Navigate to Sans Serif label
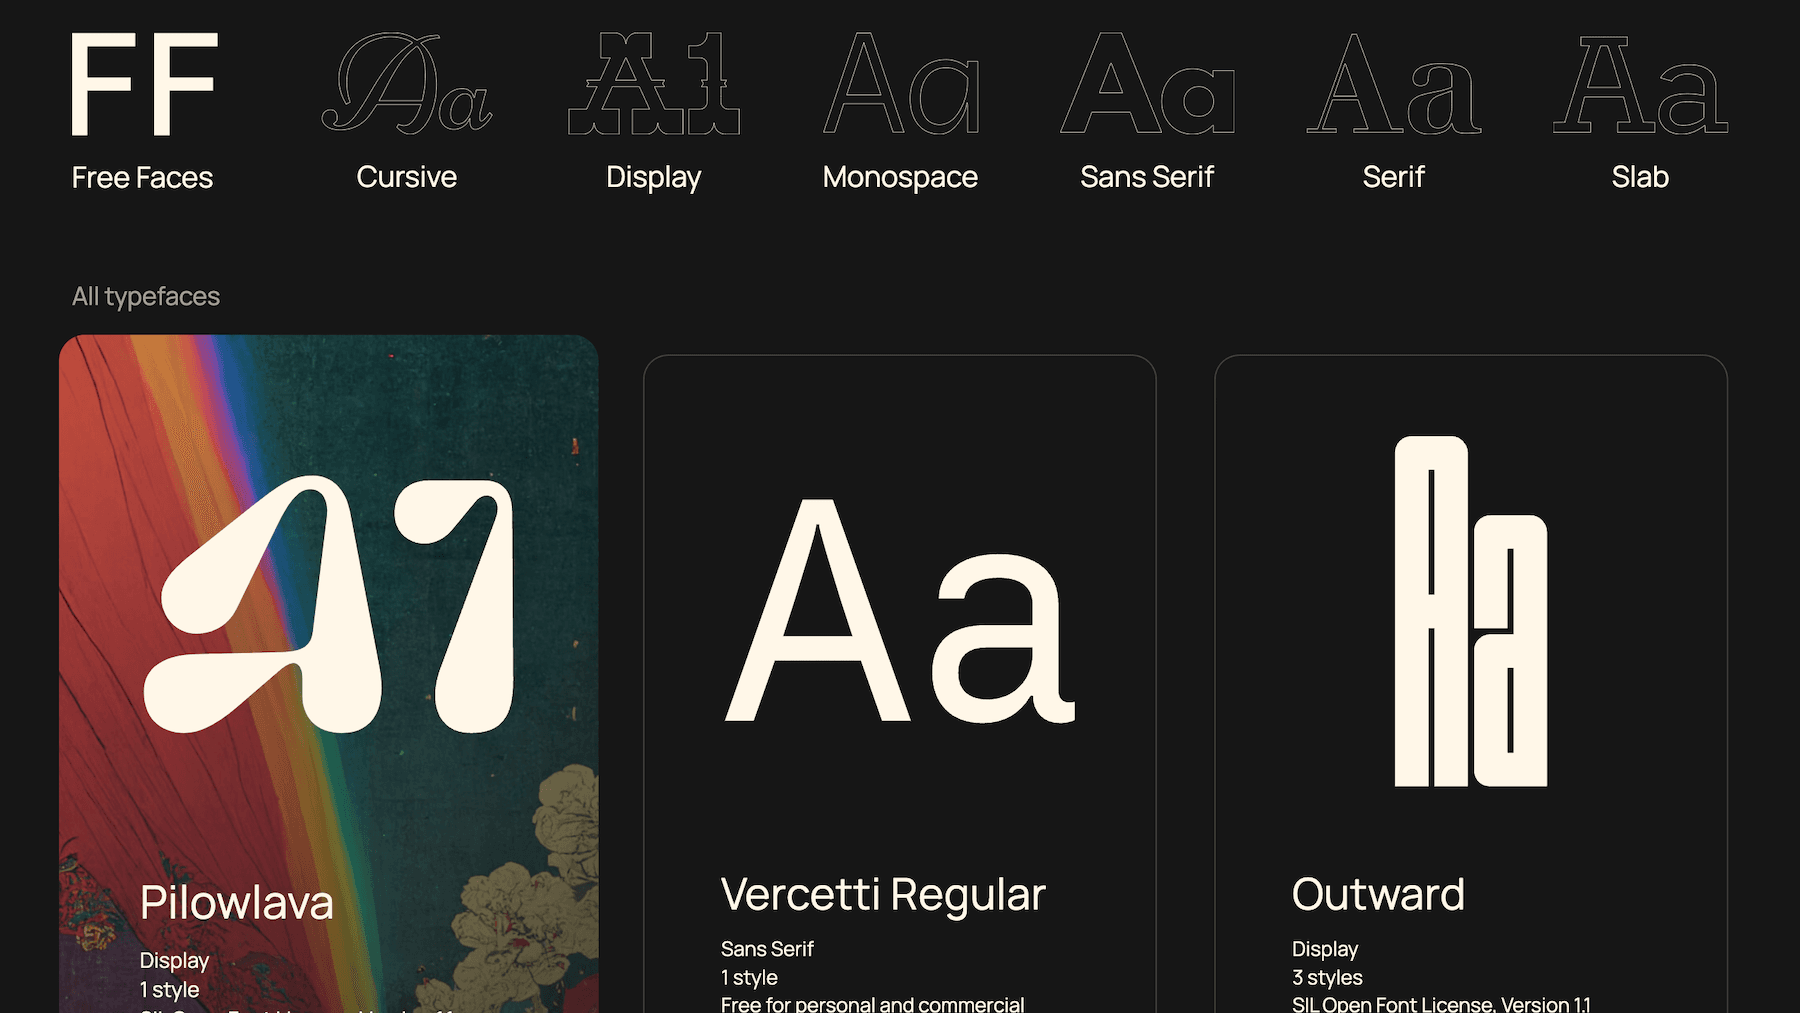The width and height of the screenshot is (1800, 1013). [1147, 177]
